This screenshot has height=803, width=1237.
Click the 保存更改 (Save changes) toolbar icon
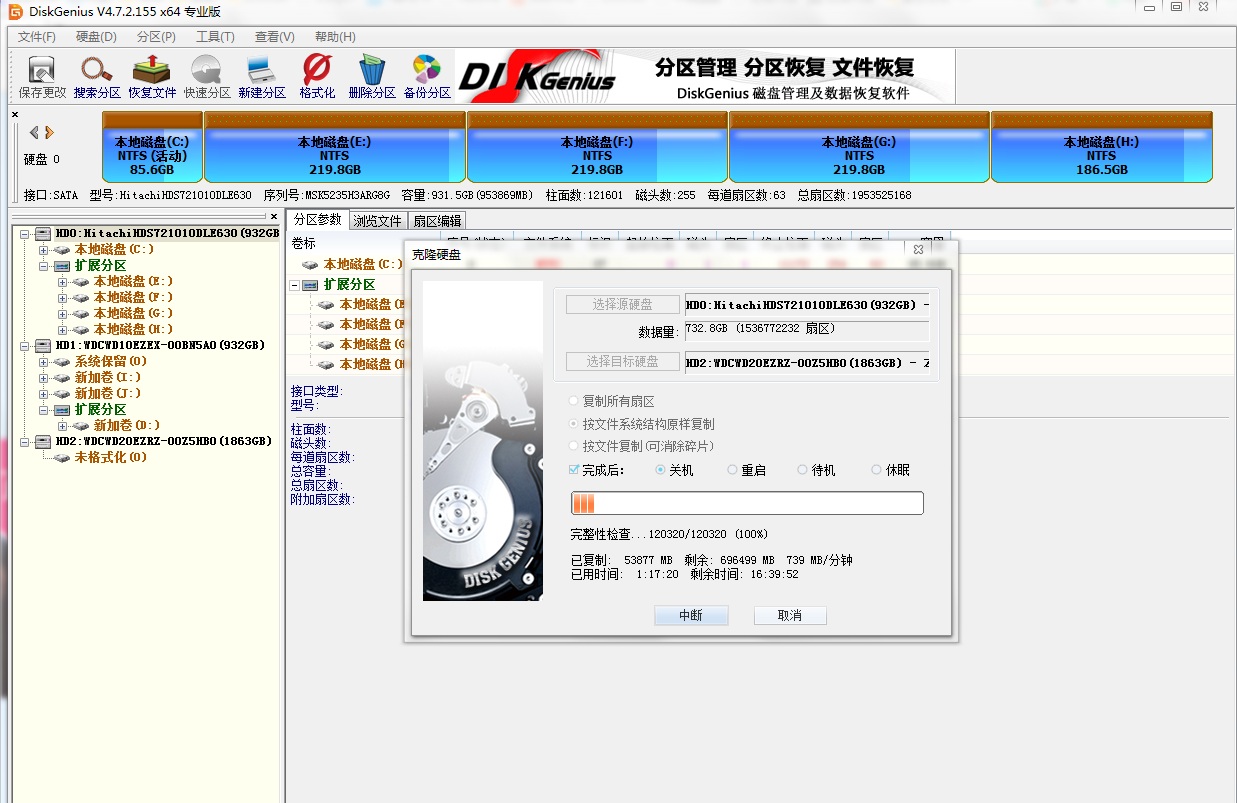tap(42, 77)
